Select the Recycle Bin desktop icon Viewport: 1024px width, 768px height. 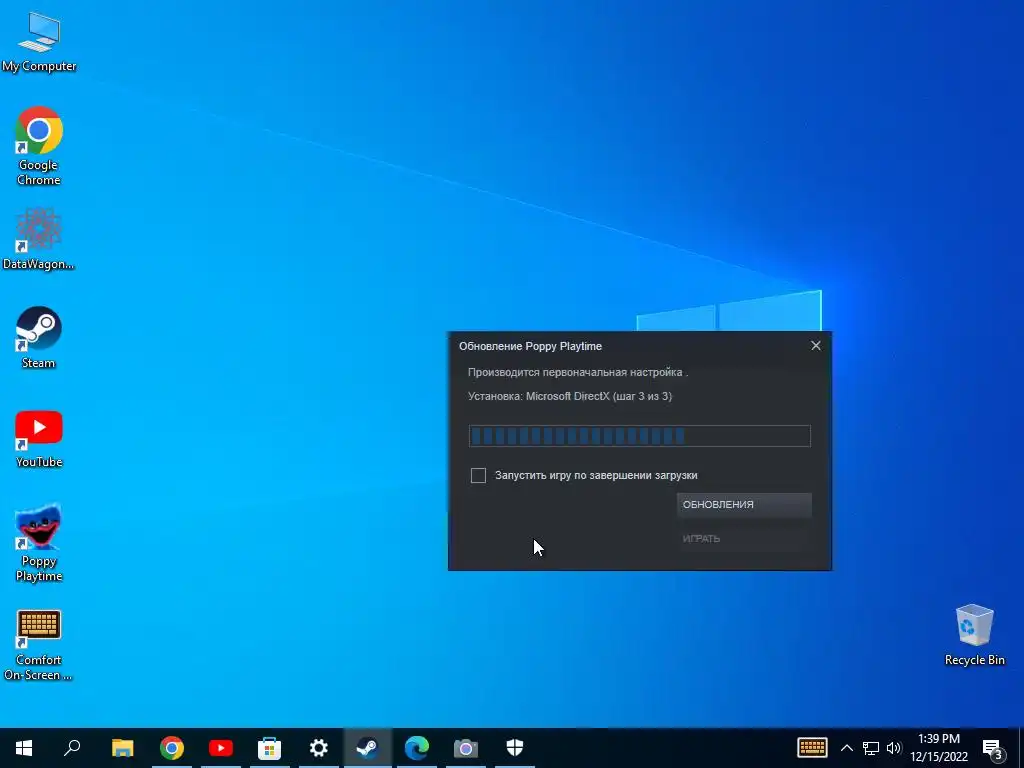coord(974,635)
